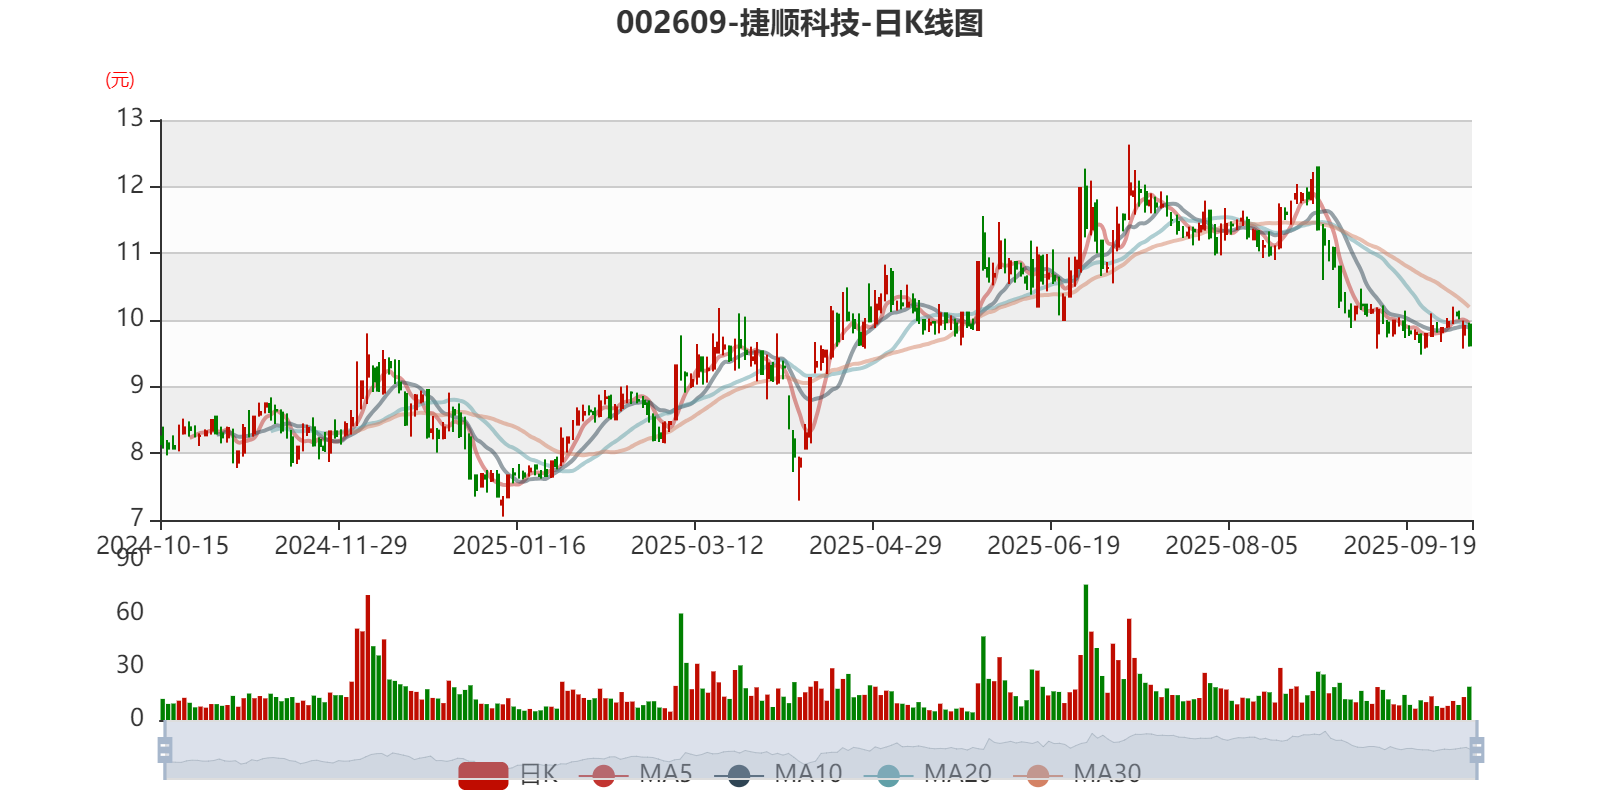Select the 2024-11-29 date label
The image size is (1600, 800).
click(341, 546)
